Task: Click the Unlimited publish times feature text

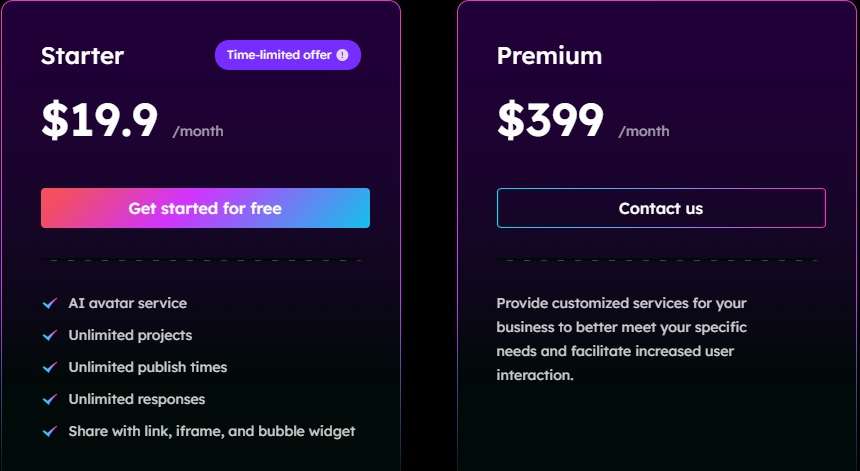Action: tap(148, 367)
